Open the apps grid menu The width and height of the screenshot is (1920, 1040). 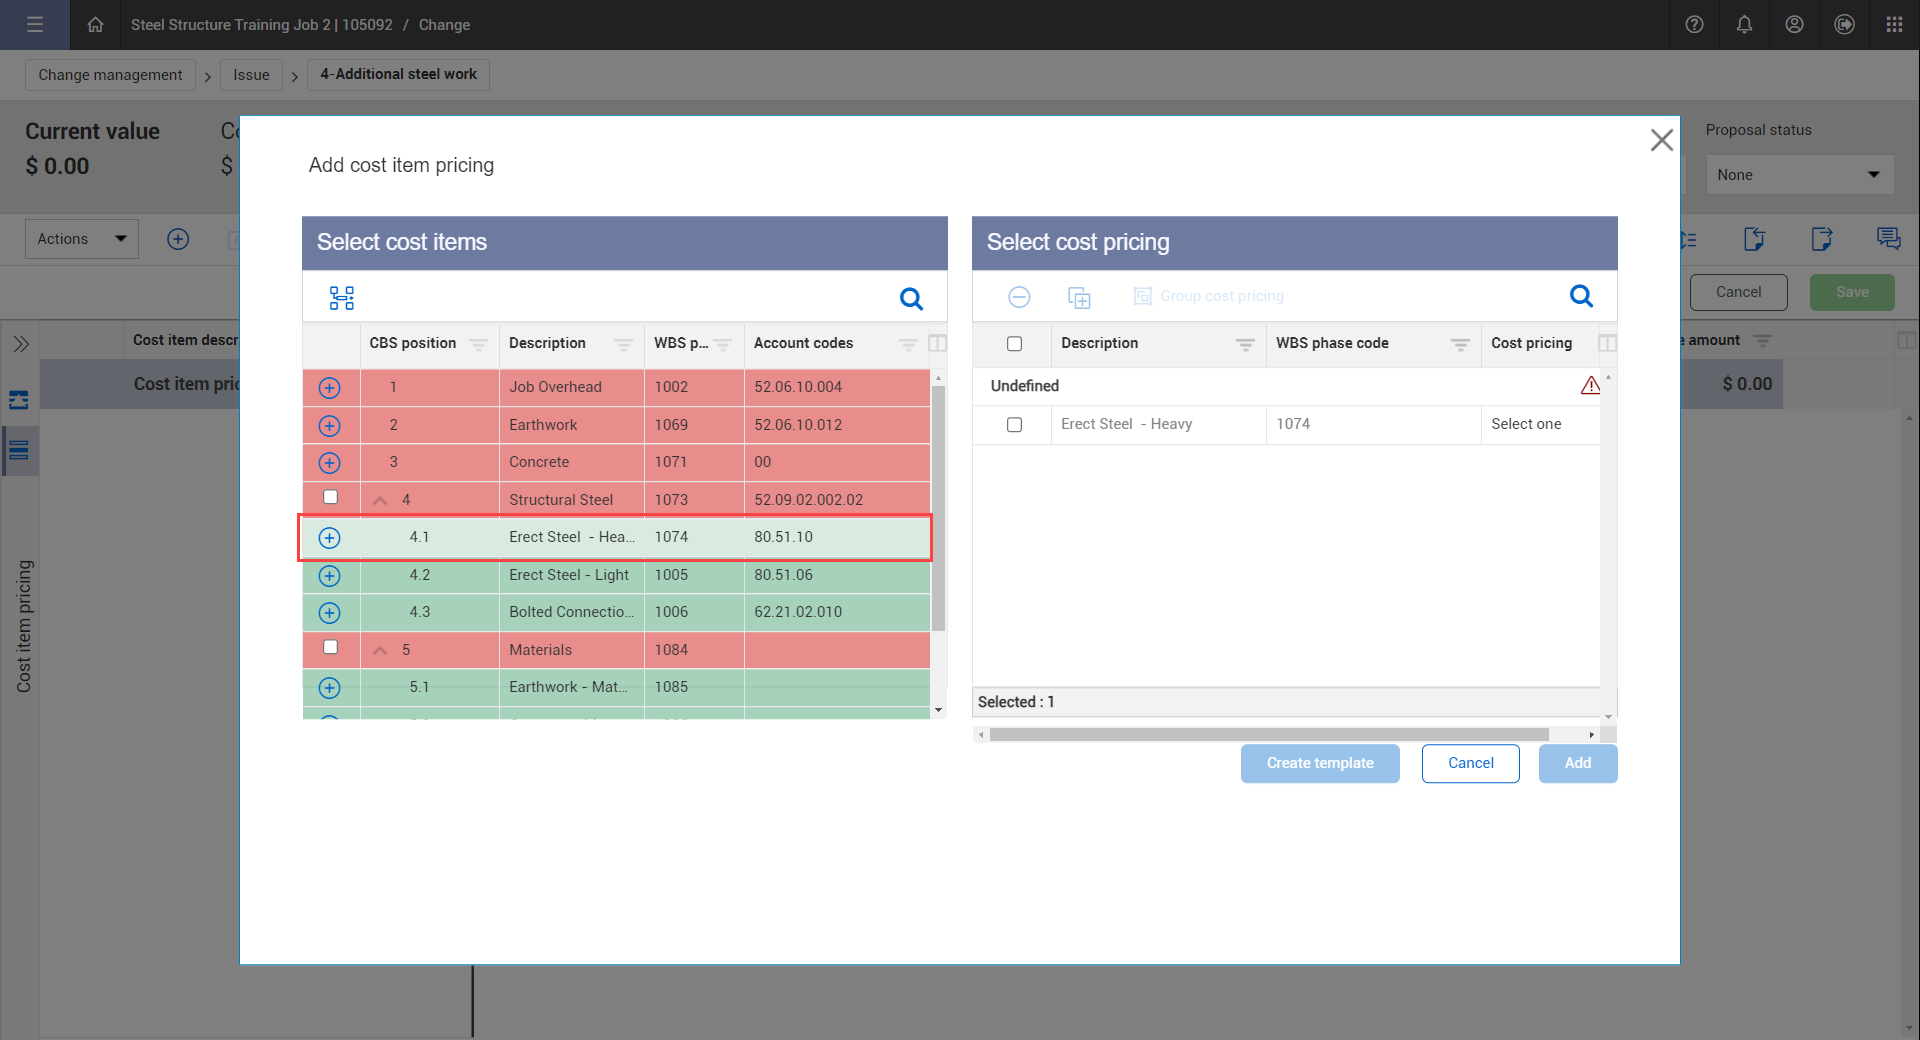[1894, 25]
